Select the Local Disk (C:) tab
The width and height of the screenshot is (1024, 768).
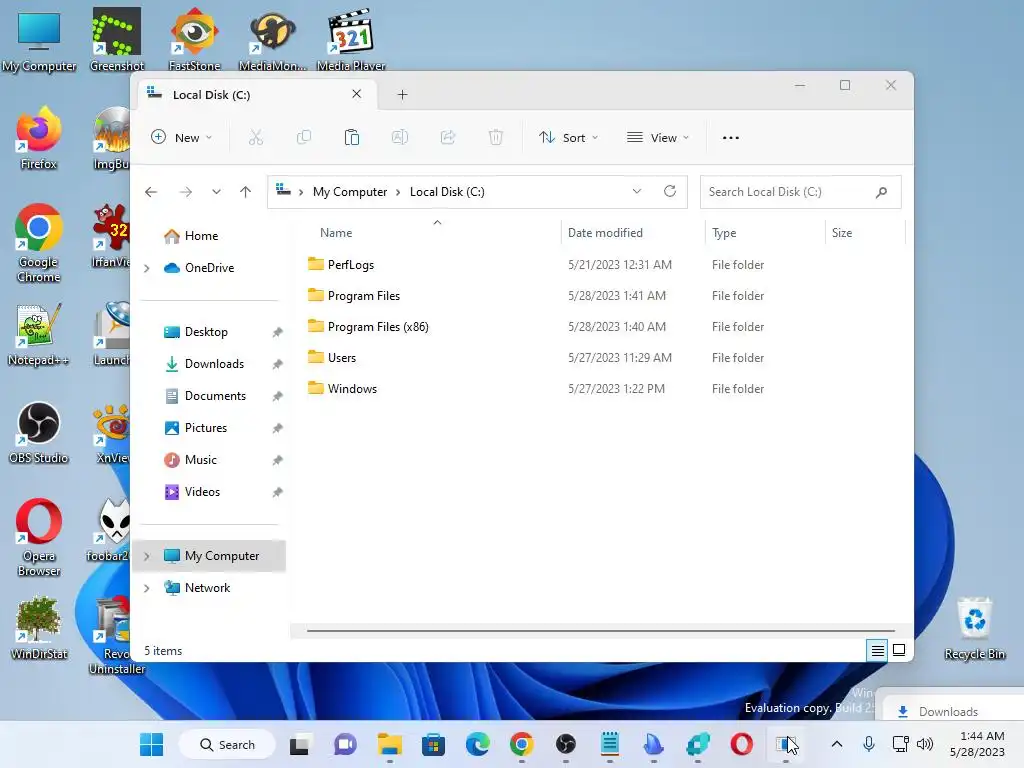pyautogui.click(x=258, y=95)
